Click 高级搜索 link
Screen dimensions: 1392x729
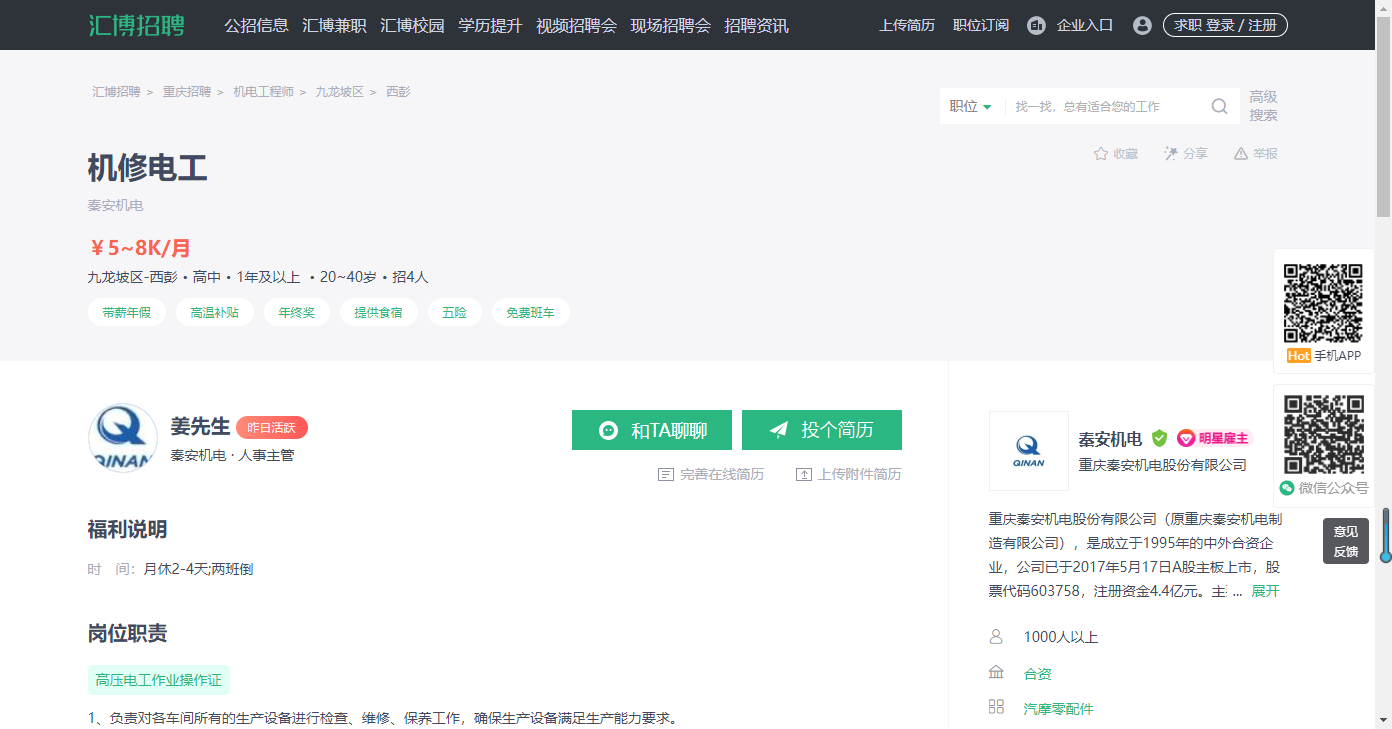1263,106
